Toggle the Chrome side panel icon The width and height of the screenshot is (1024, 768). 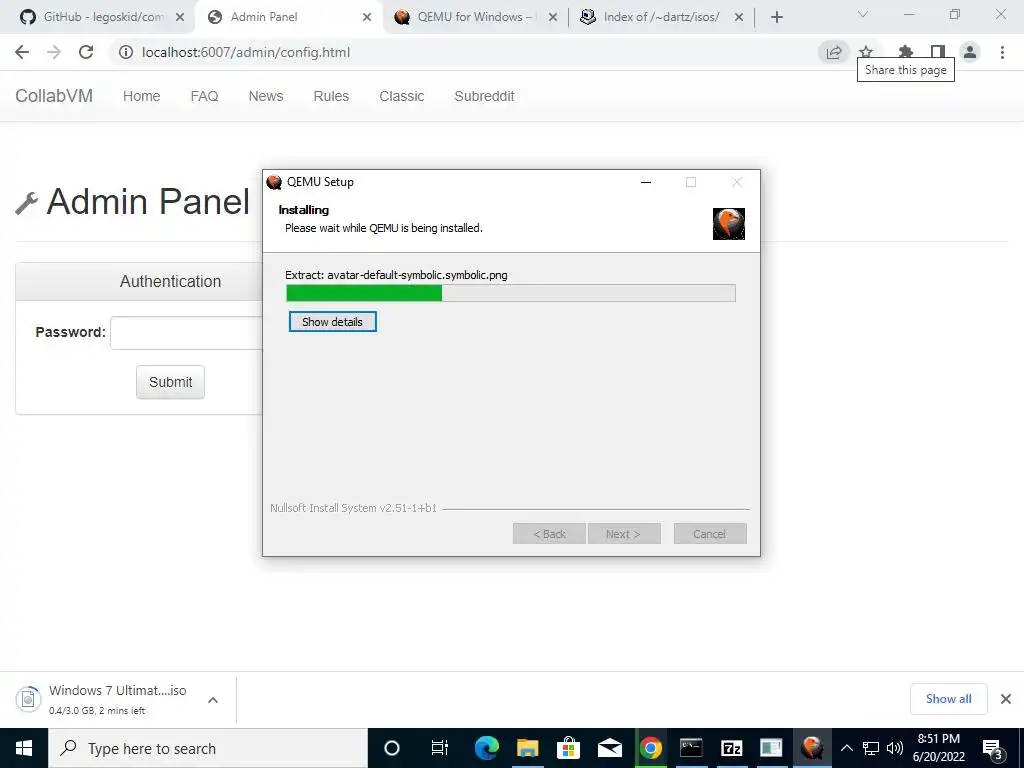click(x=938, y=52)
